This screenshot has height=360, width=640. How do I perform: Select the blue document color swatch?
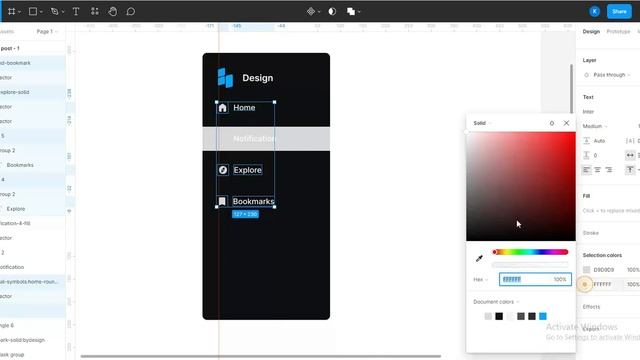pyautogui.click(x=543, y=316)
